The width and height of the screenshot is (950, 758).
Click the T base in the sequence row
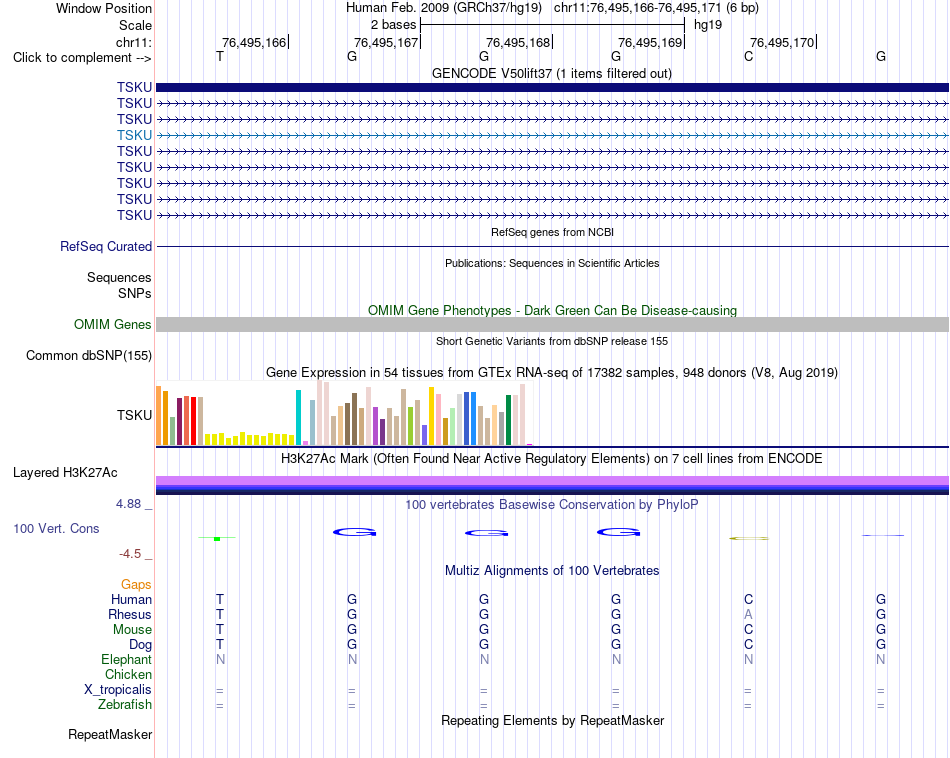pyautogui.click(x=220, y=57)
